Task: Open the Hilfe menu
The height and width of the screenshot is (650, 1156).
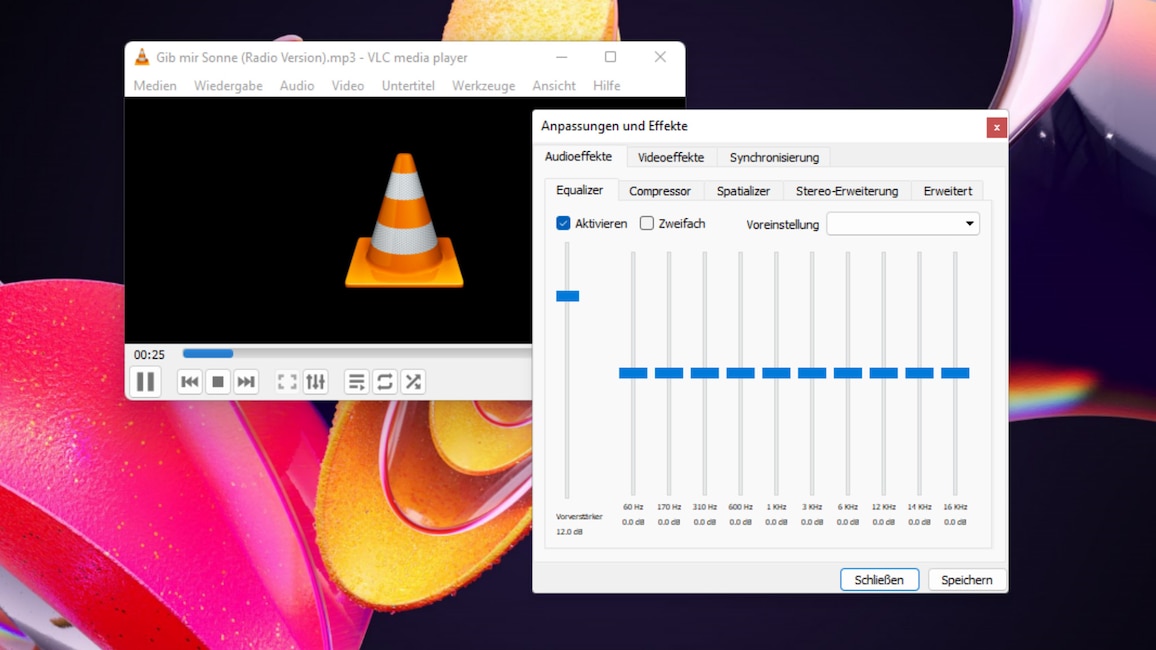Action: (x=607, y=85)
